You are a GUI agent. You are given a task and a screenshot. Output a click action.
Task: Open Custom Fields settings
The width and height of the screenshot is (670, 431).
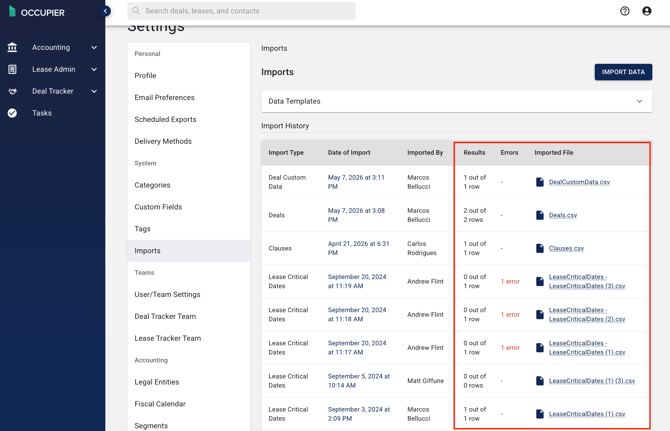pyautogui.click(x=158, y=207)
